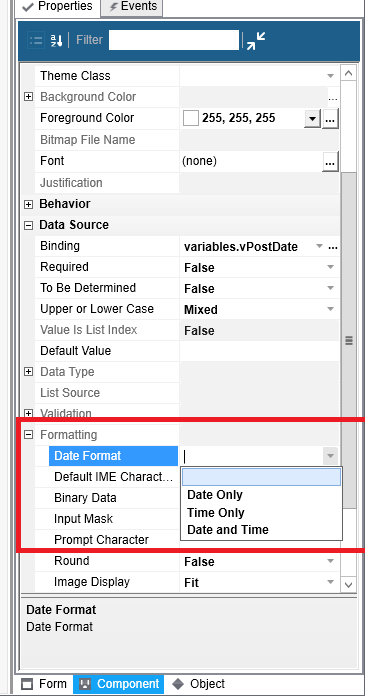Switch to the Events tab
This screenshot has width=365, height=696.
[x=132, y=7]
